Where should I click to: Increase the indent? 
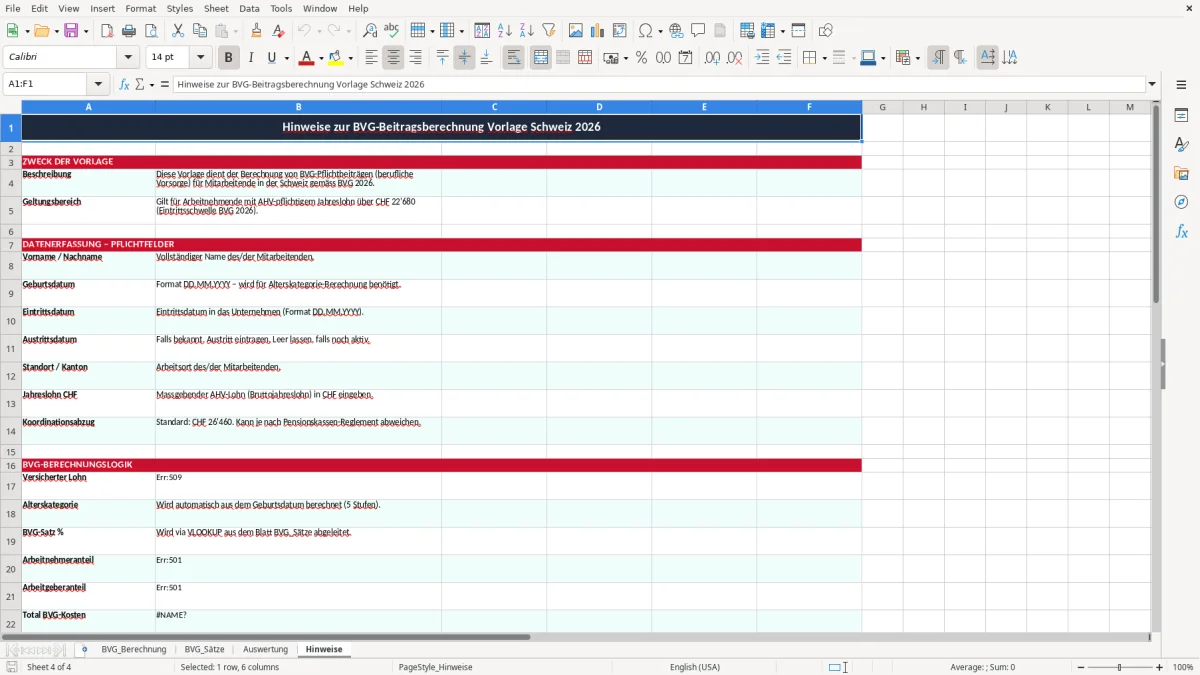762,58
